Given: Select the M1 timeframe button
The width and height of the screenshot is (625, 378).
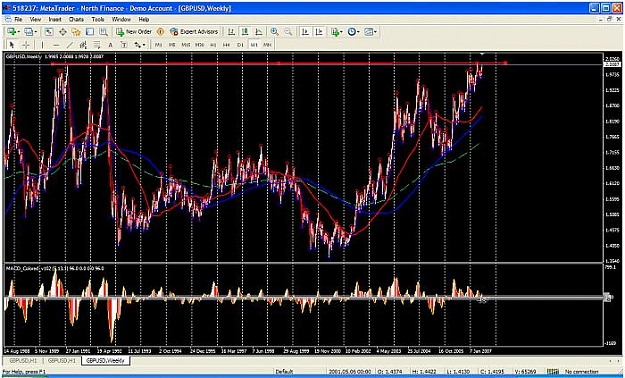Looking at the screenshot, I should tap(158, 45).
